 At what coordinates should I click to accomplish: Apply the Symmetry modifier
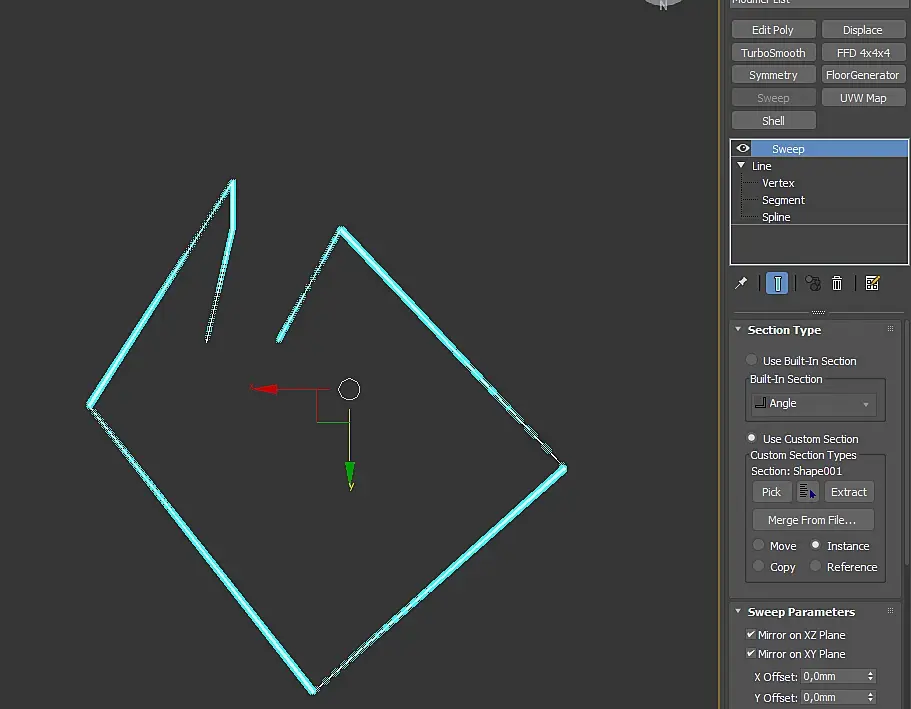[773, 75]
